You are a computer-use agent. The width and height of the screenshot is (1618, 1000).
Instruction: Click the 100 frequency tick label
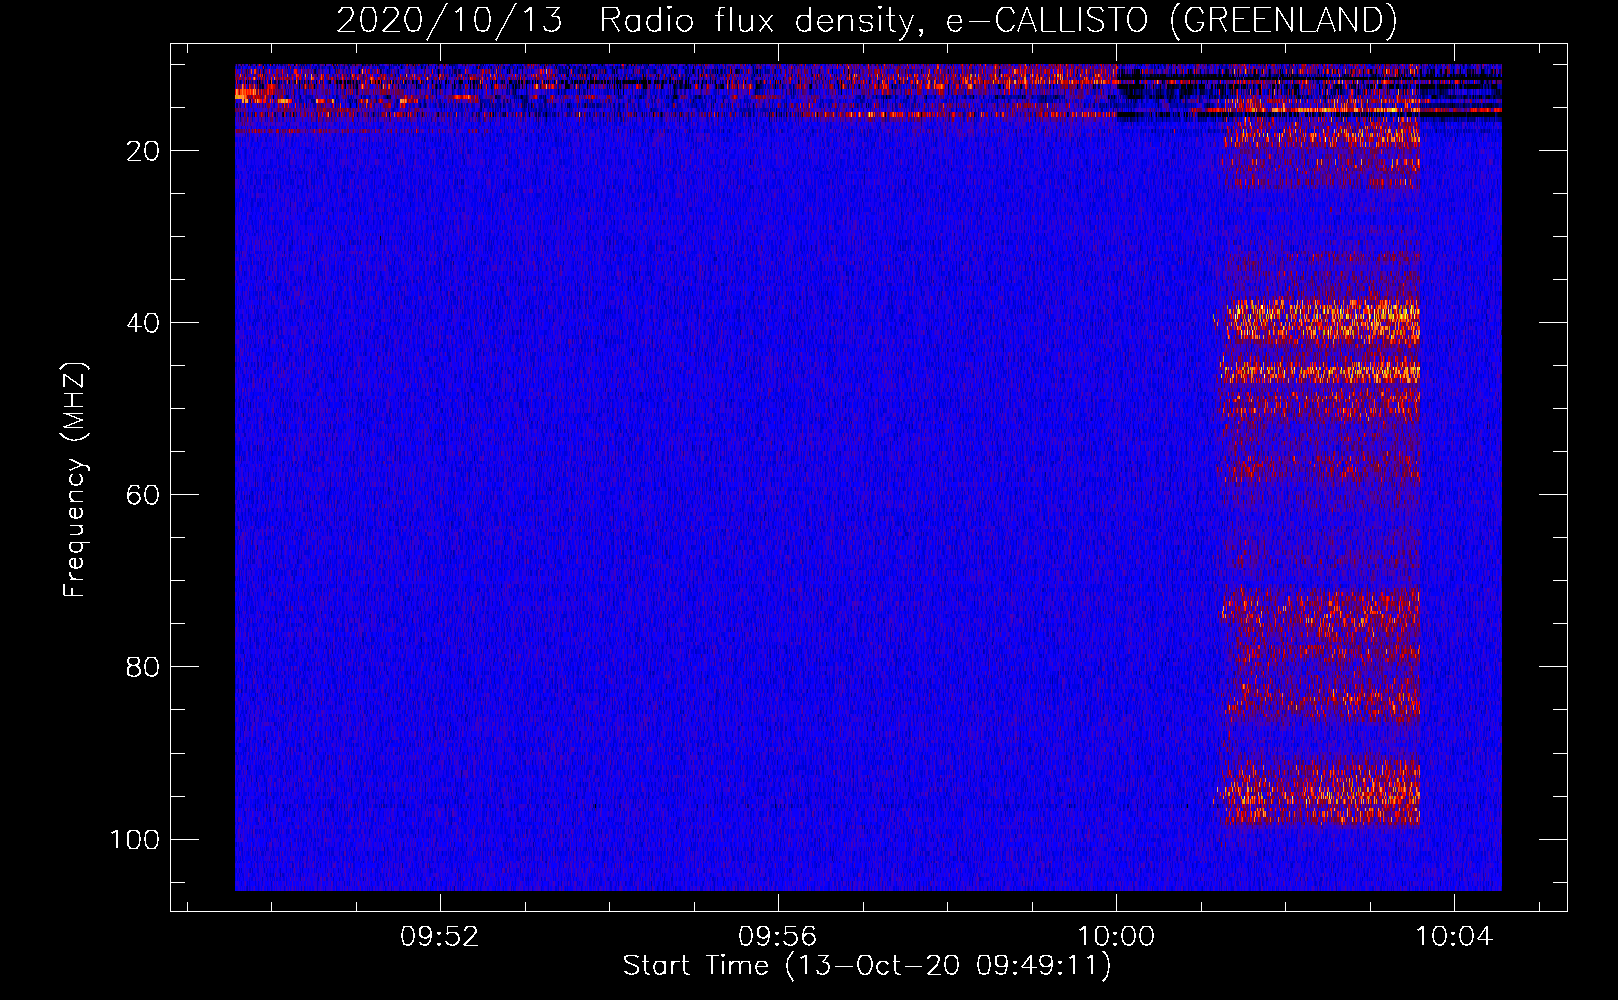[135, 839]
